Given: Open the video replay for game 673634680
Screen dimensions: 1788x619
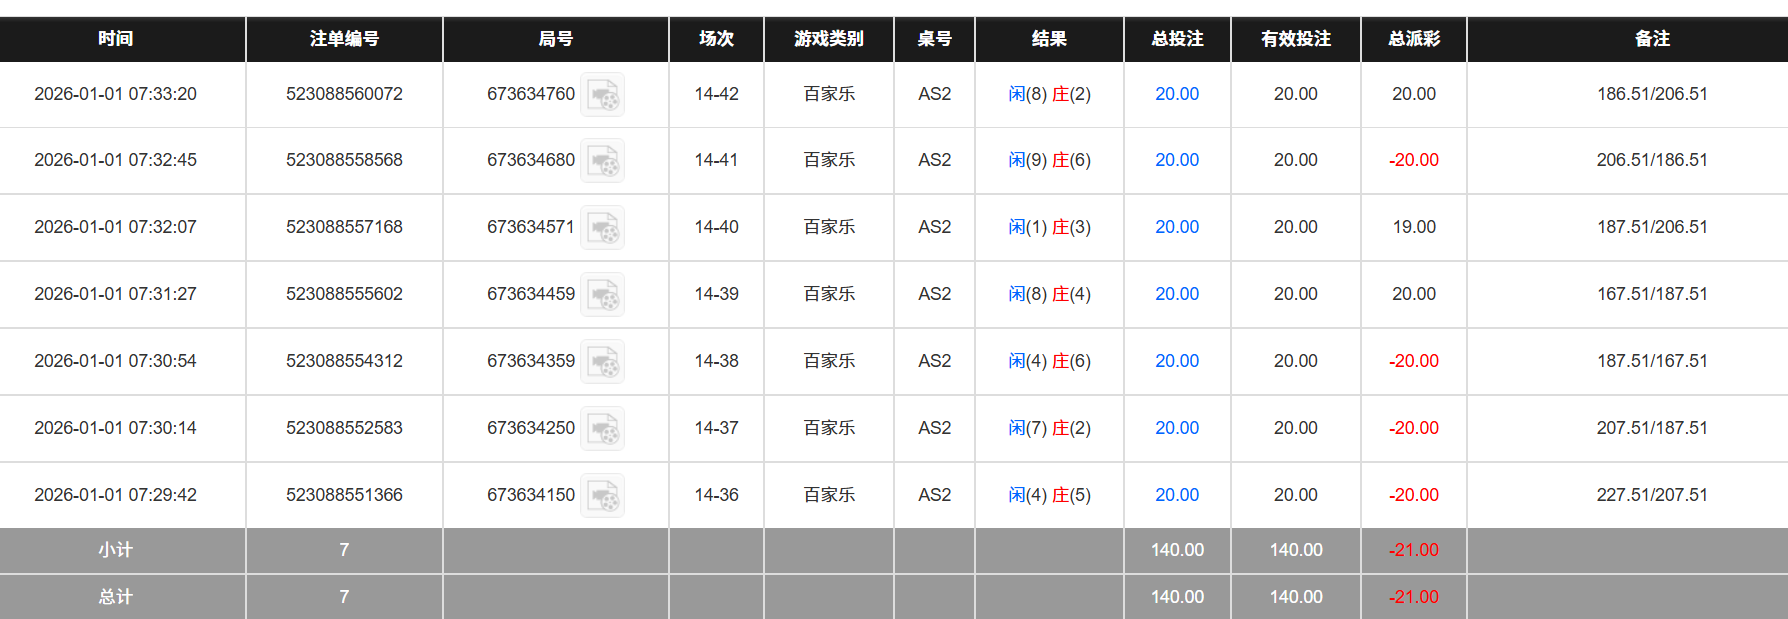Looking at the screenshot, I should tap(602, 160).
